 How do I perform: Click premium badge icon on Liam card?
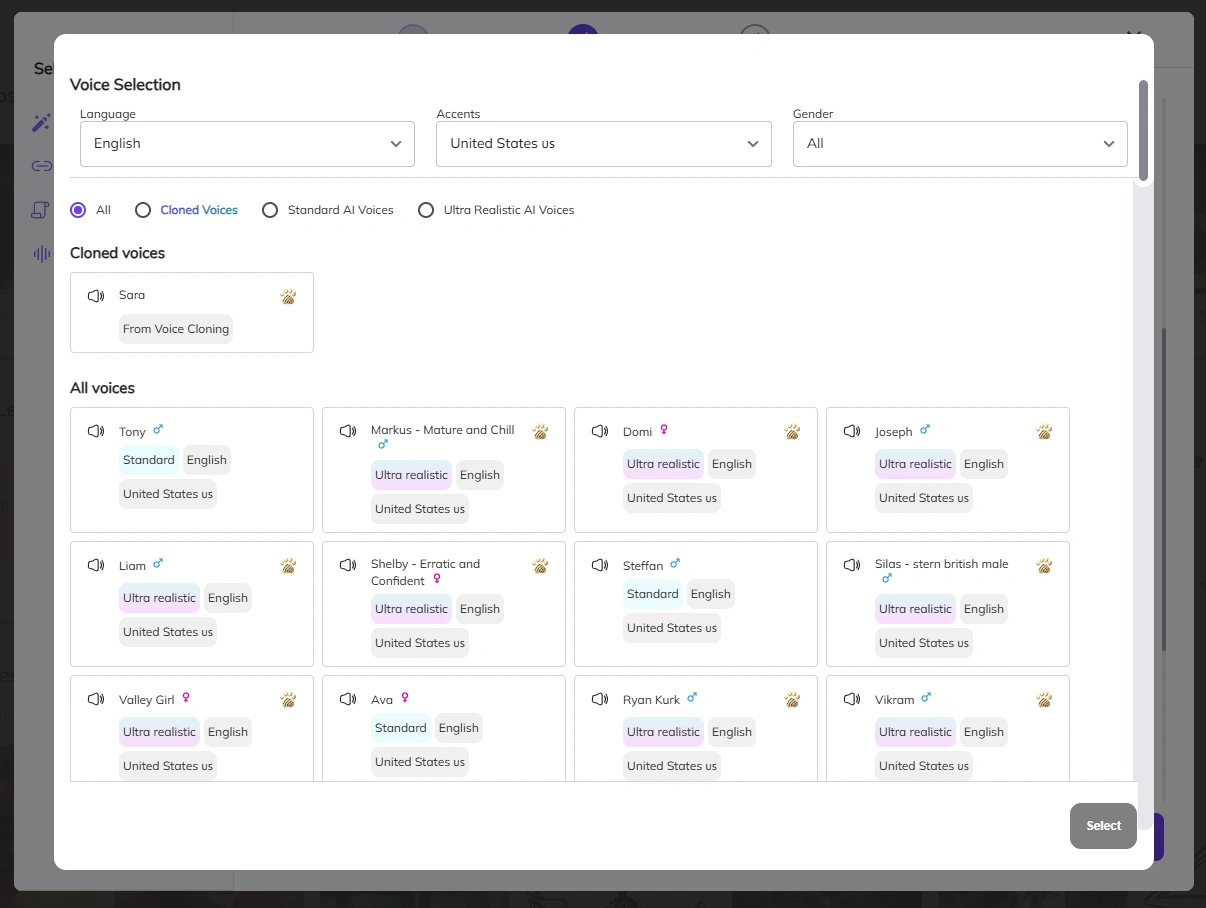tap(288, 566)
